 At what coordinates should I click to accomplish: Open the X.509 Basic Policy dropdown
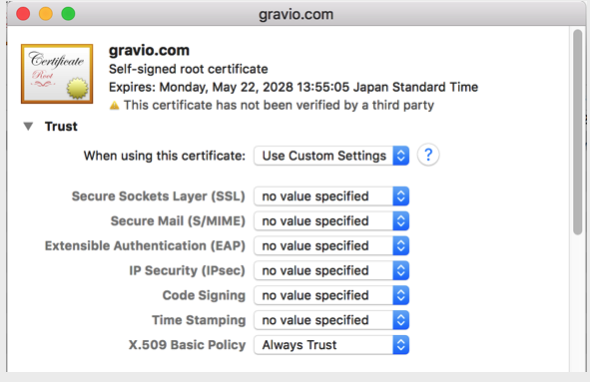tap(331, 345)
